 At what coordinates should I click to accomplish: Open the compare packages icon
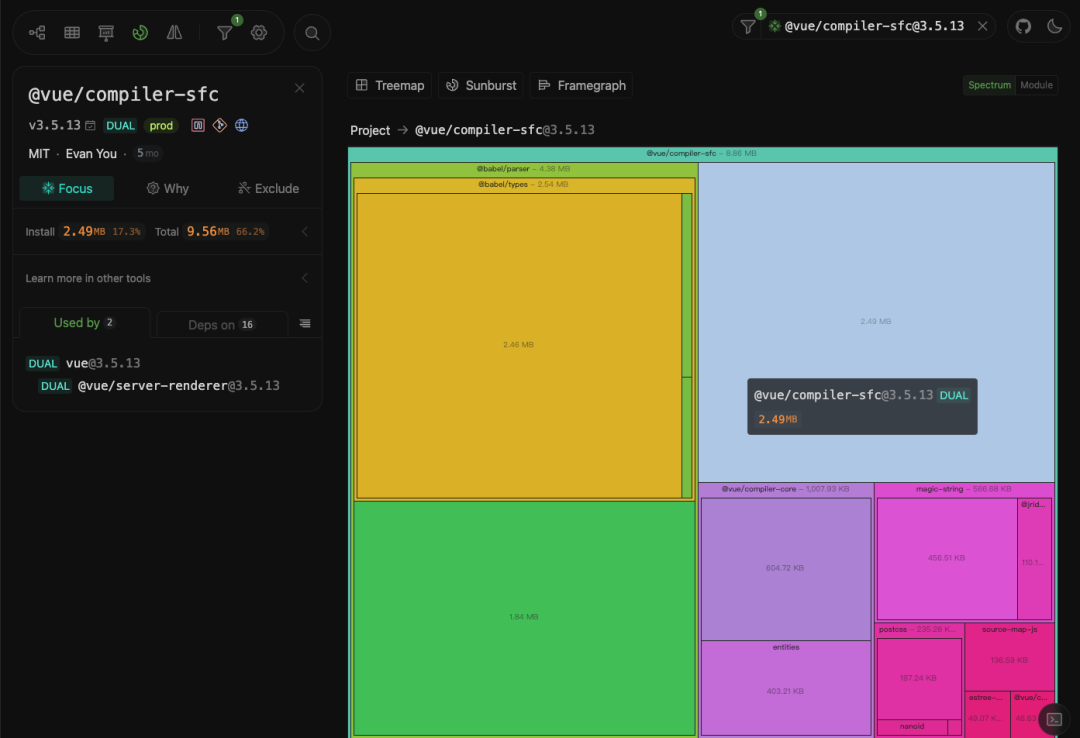[174, 32]
